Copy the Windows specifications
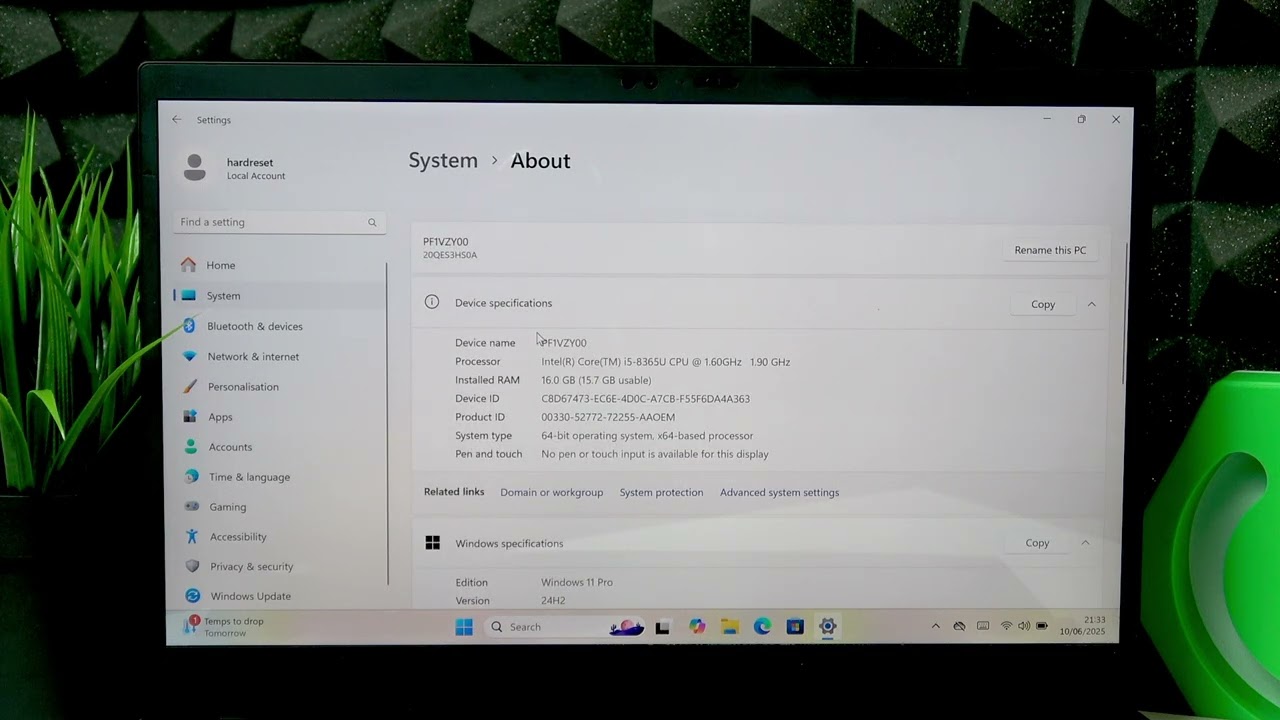This screenshot has width=1280, height=720. tap(1037, 543)
